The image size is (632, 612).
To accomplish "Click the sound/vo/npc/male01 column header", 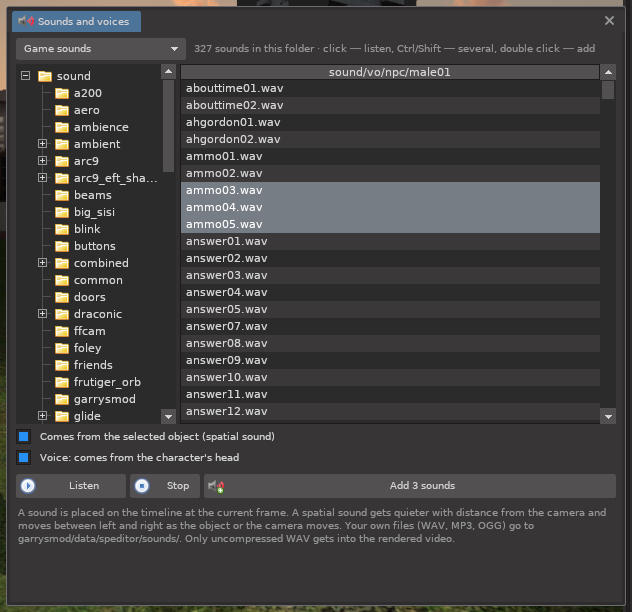I will point(390,72).
